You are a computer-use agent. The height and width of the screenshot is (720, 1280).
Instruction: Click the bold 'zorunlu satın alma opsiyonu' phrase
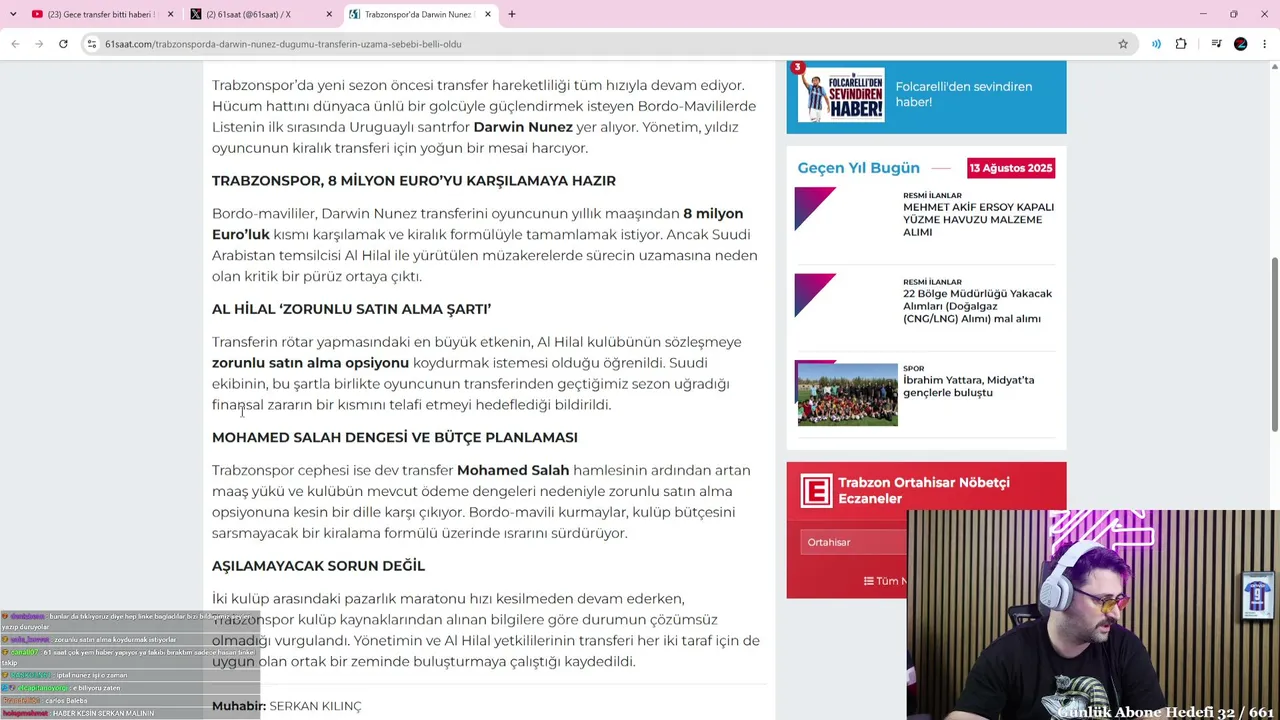pos(310,363)
